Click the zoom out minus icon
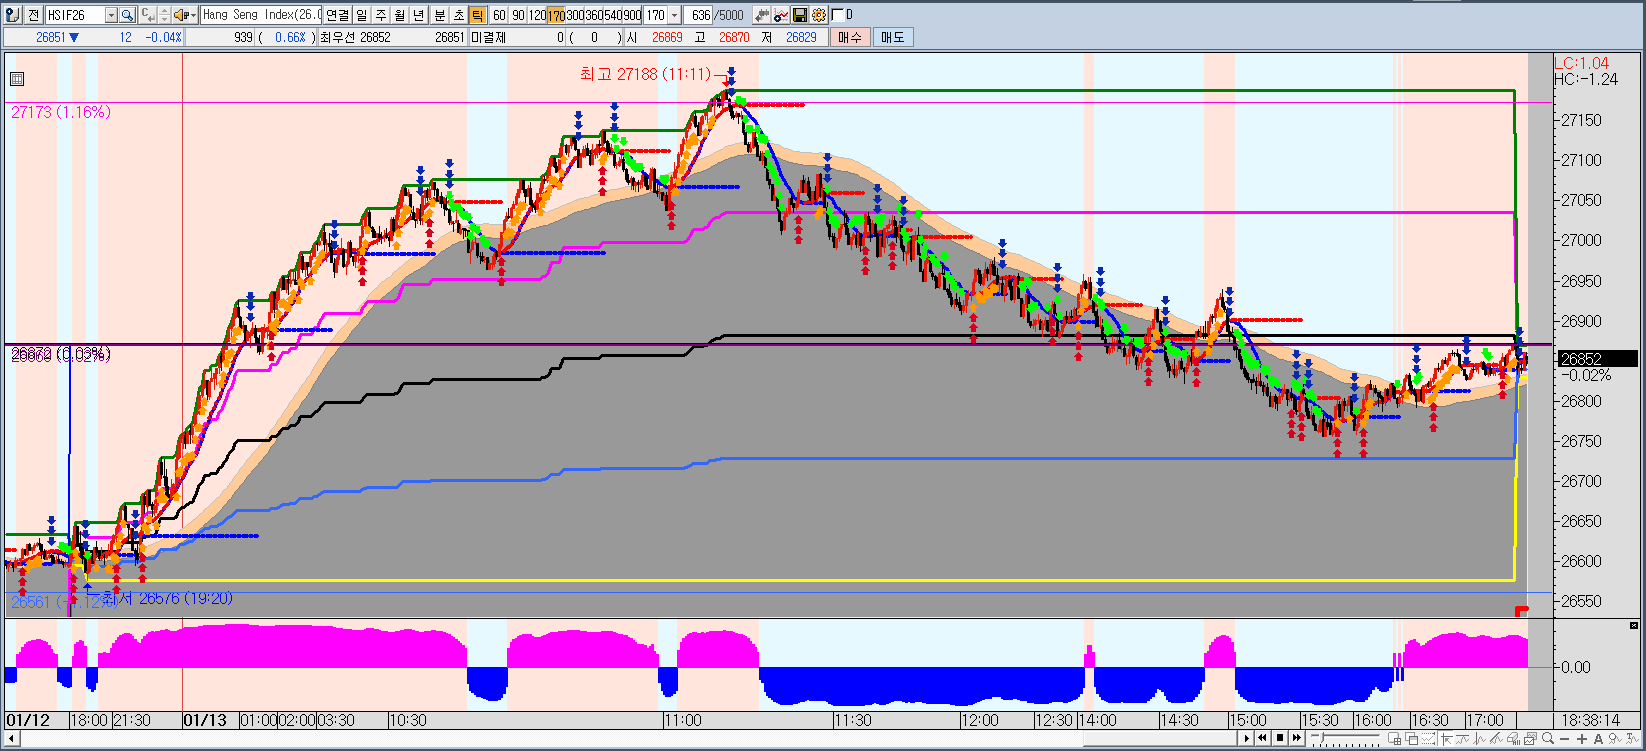Screen dimensions: 1646x751 pos(1564,739)
